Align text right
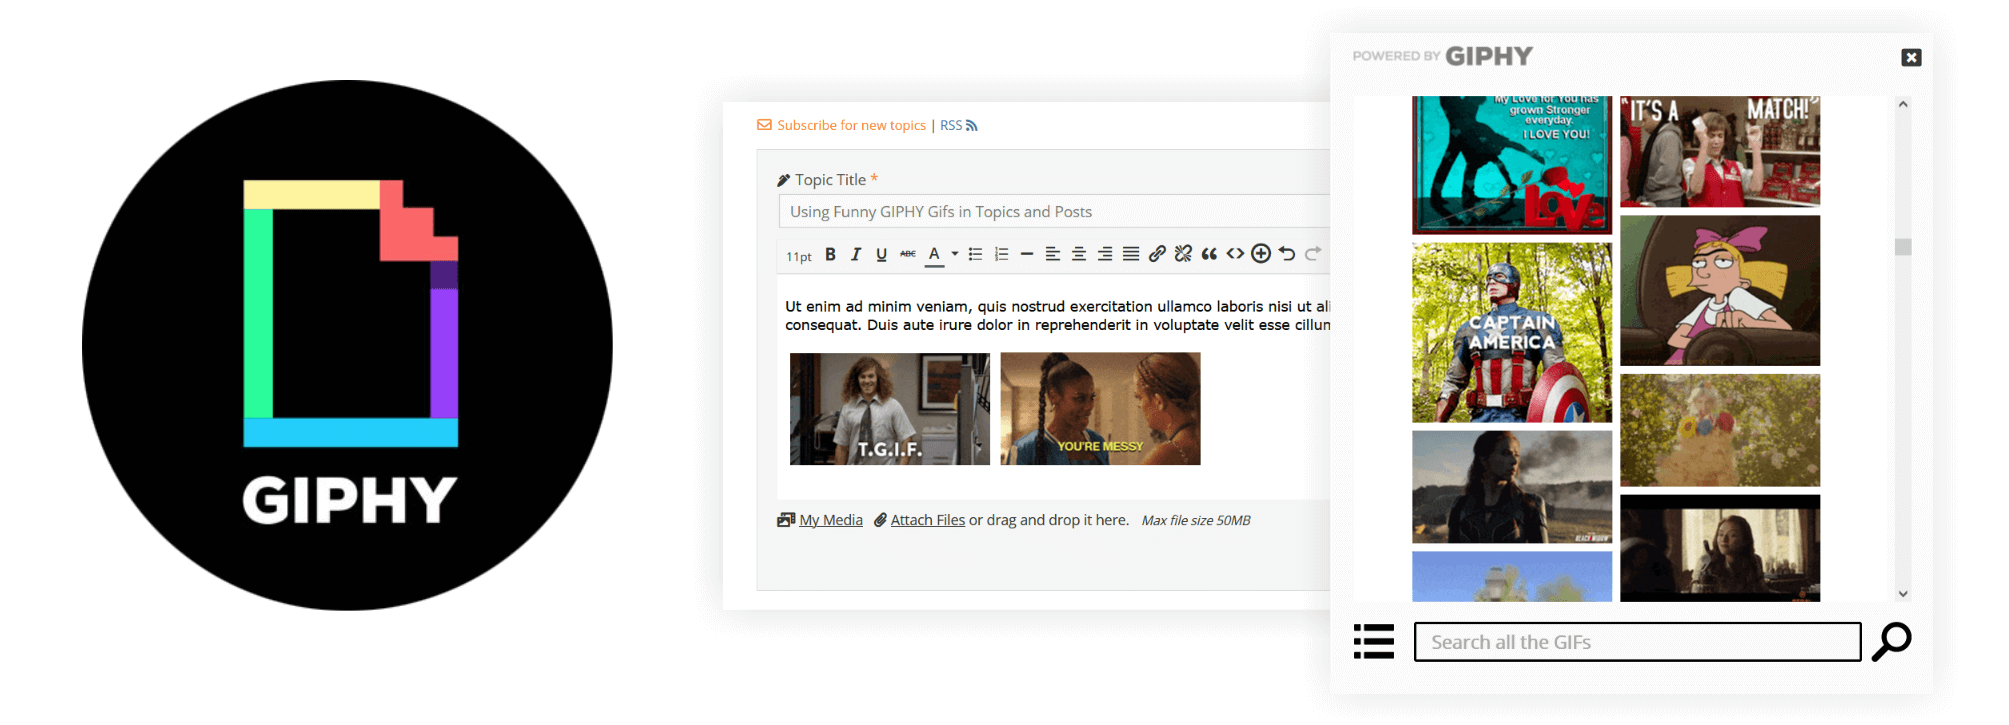Image resolution: width=2009 pixels, height=725 pixels. (1105, 254)
